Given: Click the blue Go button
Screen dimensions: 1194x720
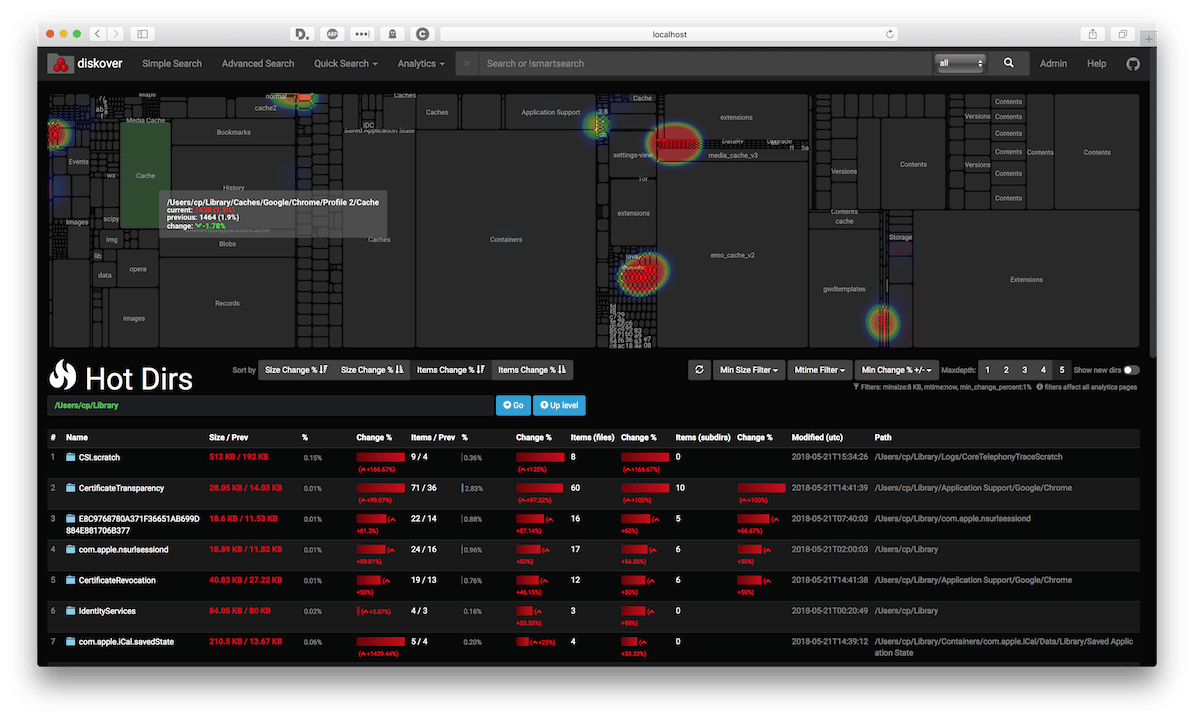Looking at the screenshot, I should pos(513,406).
